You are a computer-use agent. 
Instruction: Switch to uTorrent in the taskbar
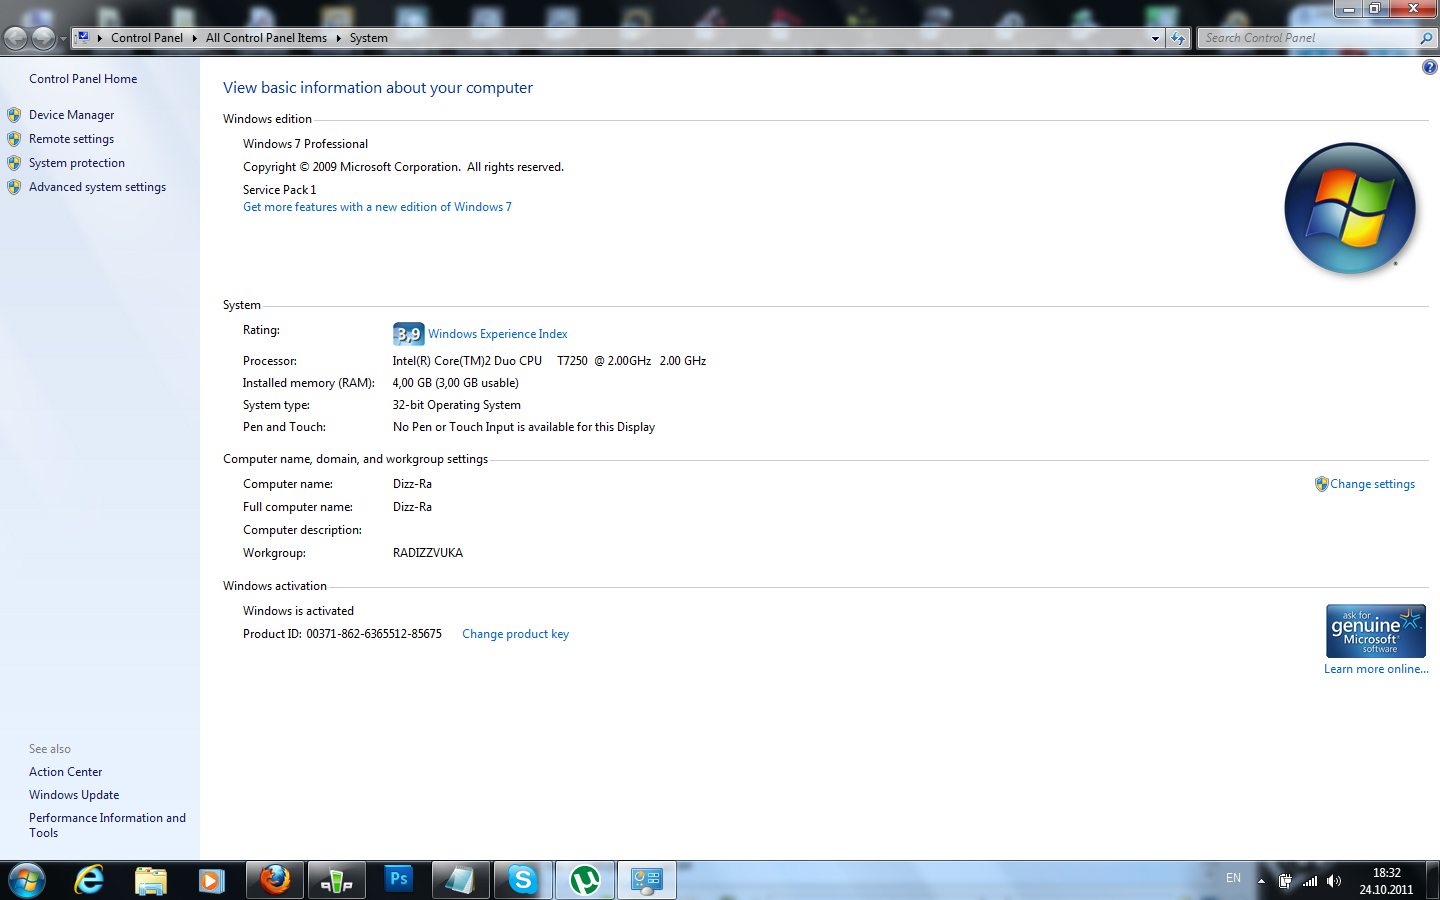tap(585, 880)
